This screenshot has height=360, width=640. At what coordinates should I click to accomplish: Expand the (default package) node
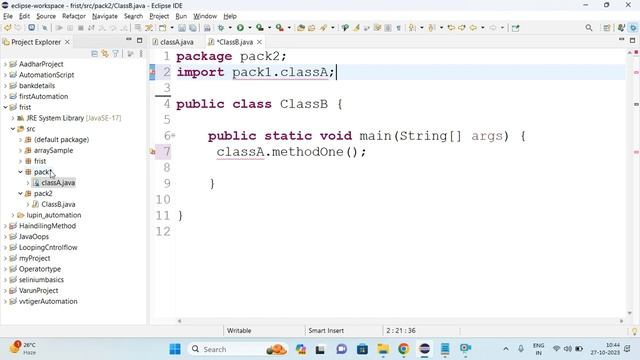(x=20, y=140)
